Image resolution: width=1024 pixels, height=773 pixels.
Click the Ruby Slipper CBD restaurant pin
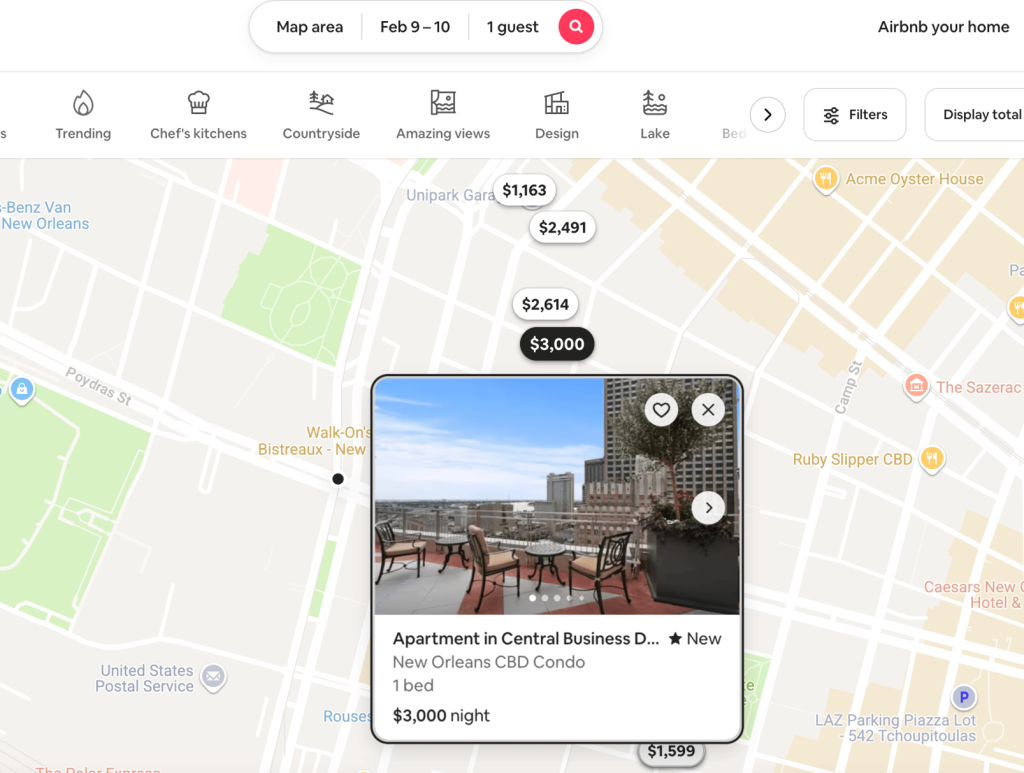tap(932, 459)
